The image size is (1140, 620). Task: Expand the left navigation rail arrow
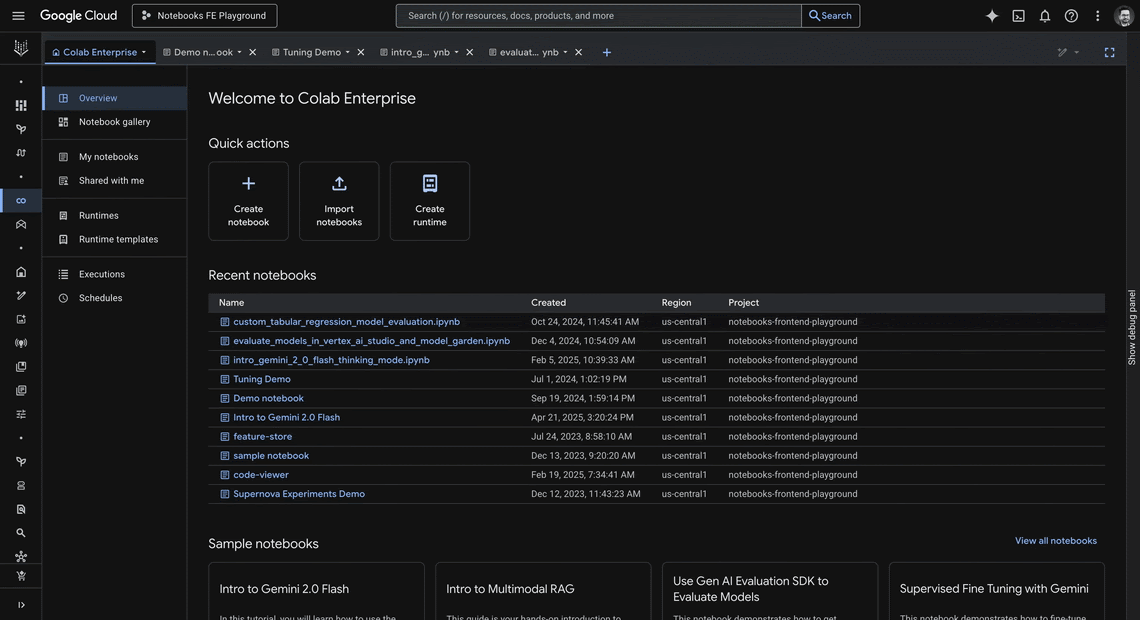point(21,605)
